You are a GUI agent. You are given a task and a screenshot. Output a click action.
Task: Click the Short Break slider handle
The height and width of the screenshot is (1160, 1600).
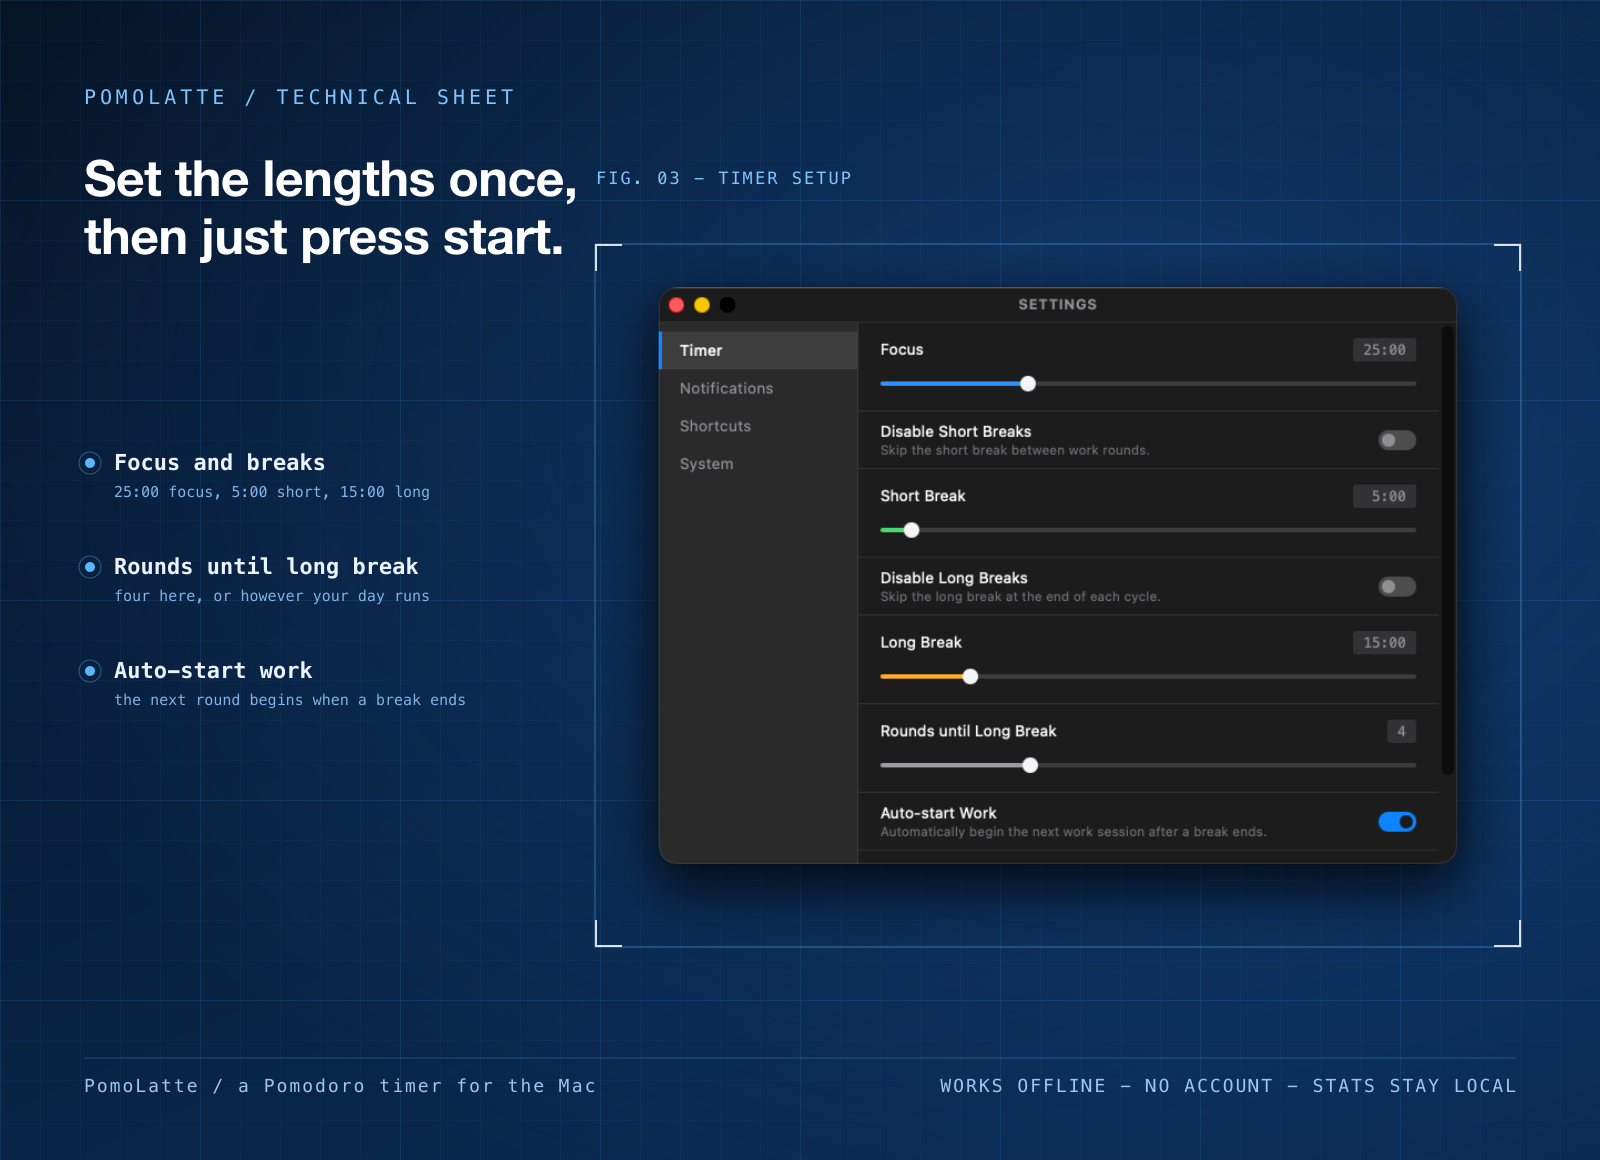coord(911,530)
